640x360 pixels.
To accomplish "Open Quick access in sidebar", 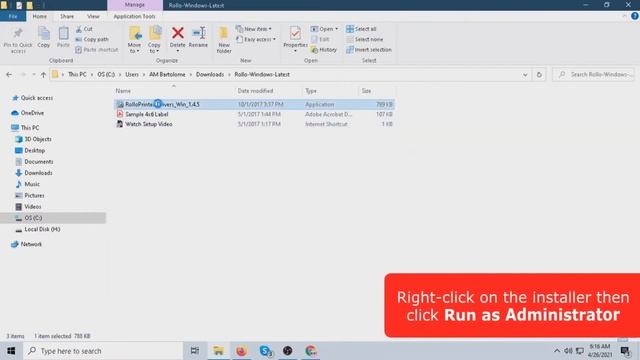I will pyautogui.click(x=33, y=98).
